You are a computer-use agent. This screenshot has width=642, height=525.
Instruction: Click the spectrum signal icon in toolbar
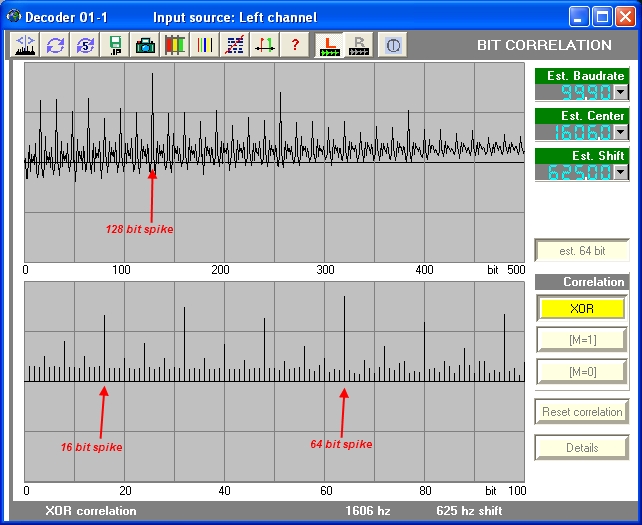(x=25, y=45)
